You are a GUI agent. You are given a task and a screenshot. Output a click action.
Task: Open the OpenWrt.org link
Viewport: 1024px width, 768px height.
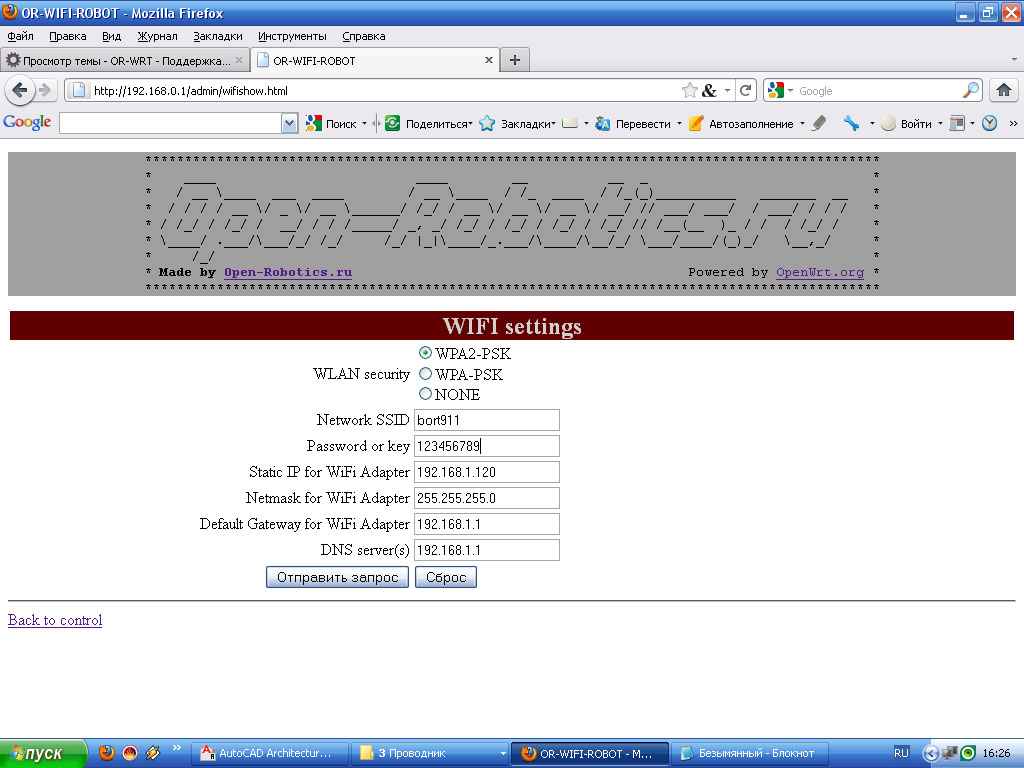coord(820,272)
